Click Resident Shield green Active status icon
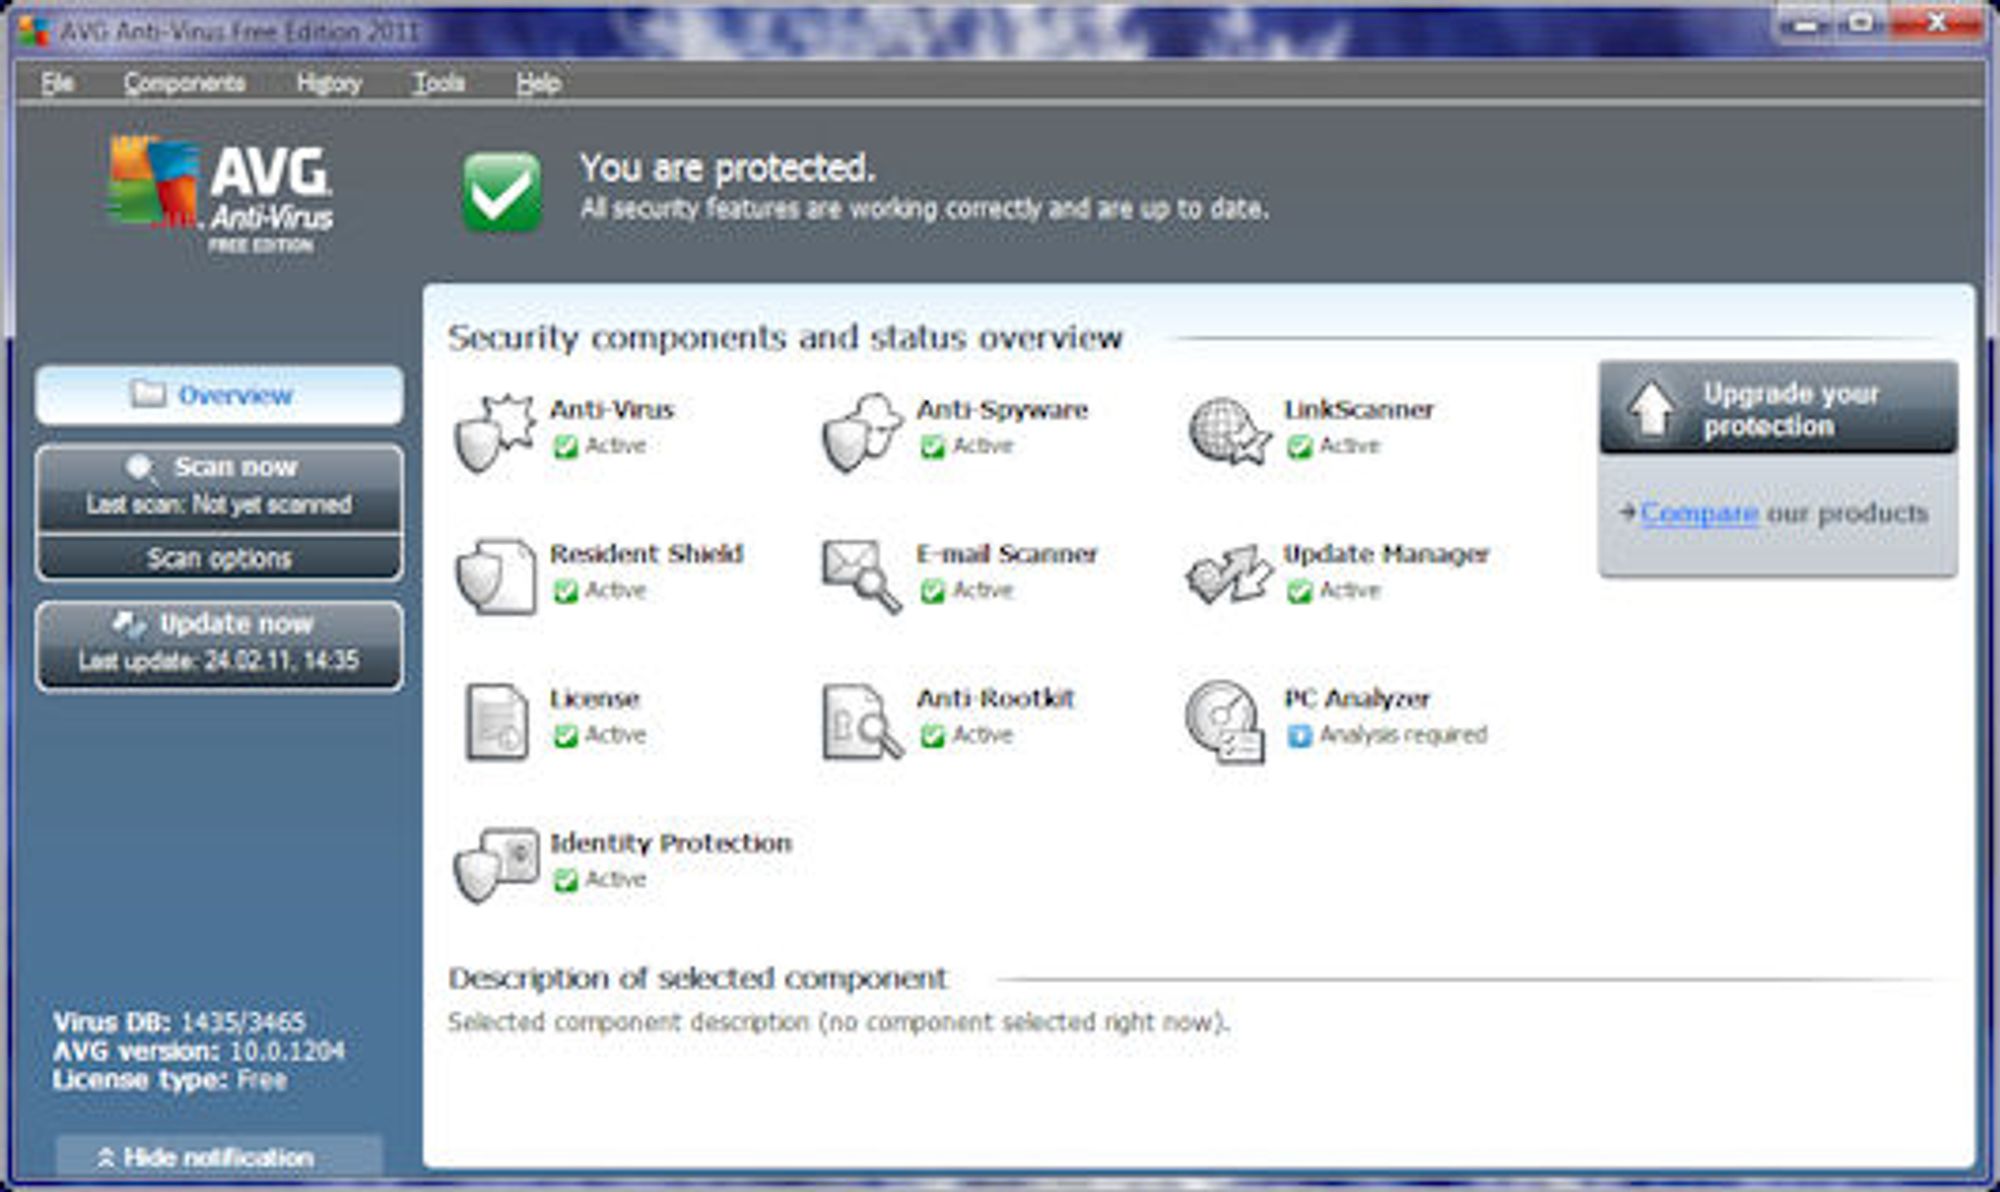This screenshot has width=2000, height=1192. point(565,591)
